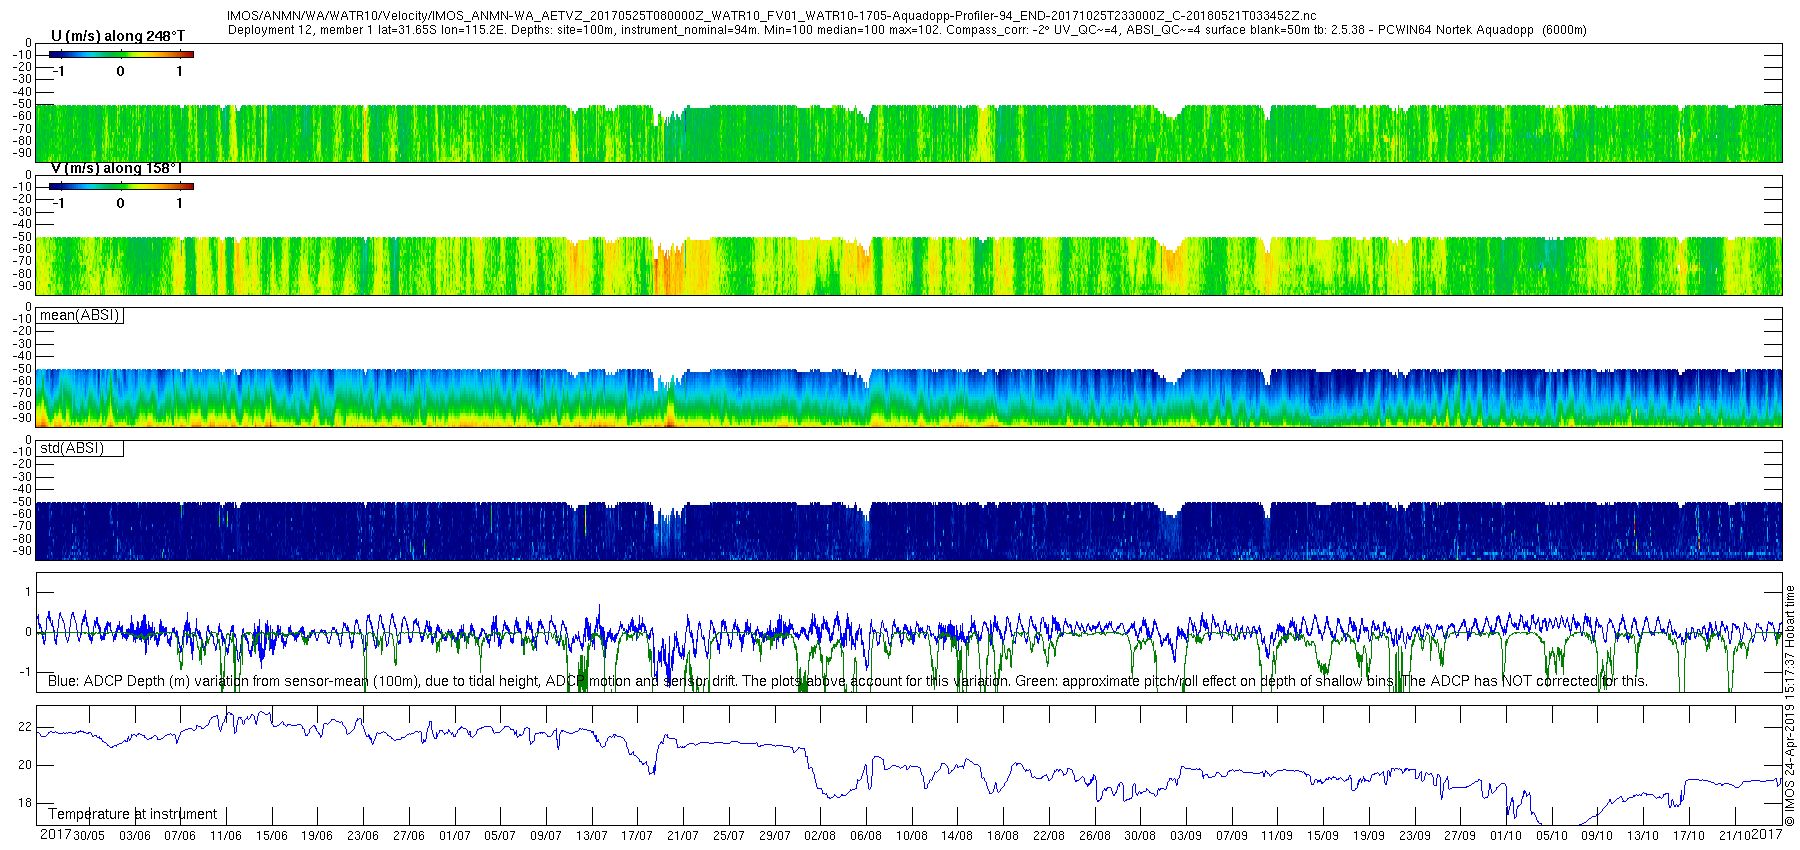Select the NetCDF file path title line
This screenshot has width=1800, height=850.
click(772, 16)
